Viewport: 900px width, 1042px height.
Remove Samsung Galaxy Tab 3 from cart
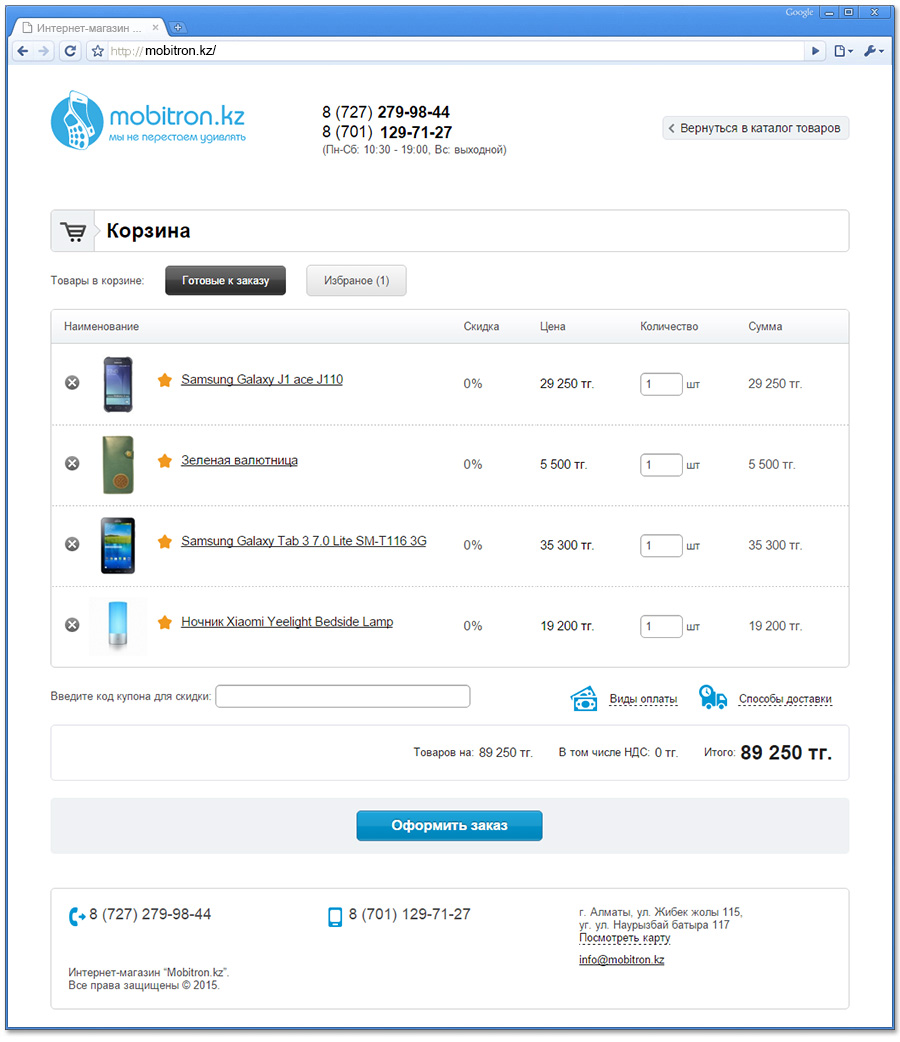click(x=72, y=544)
